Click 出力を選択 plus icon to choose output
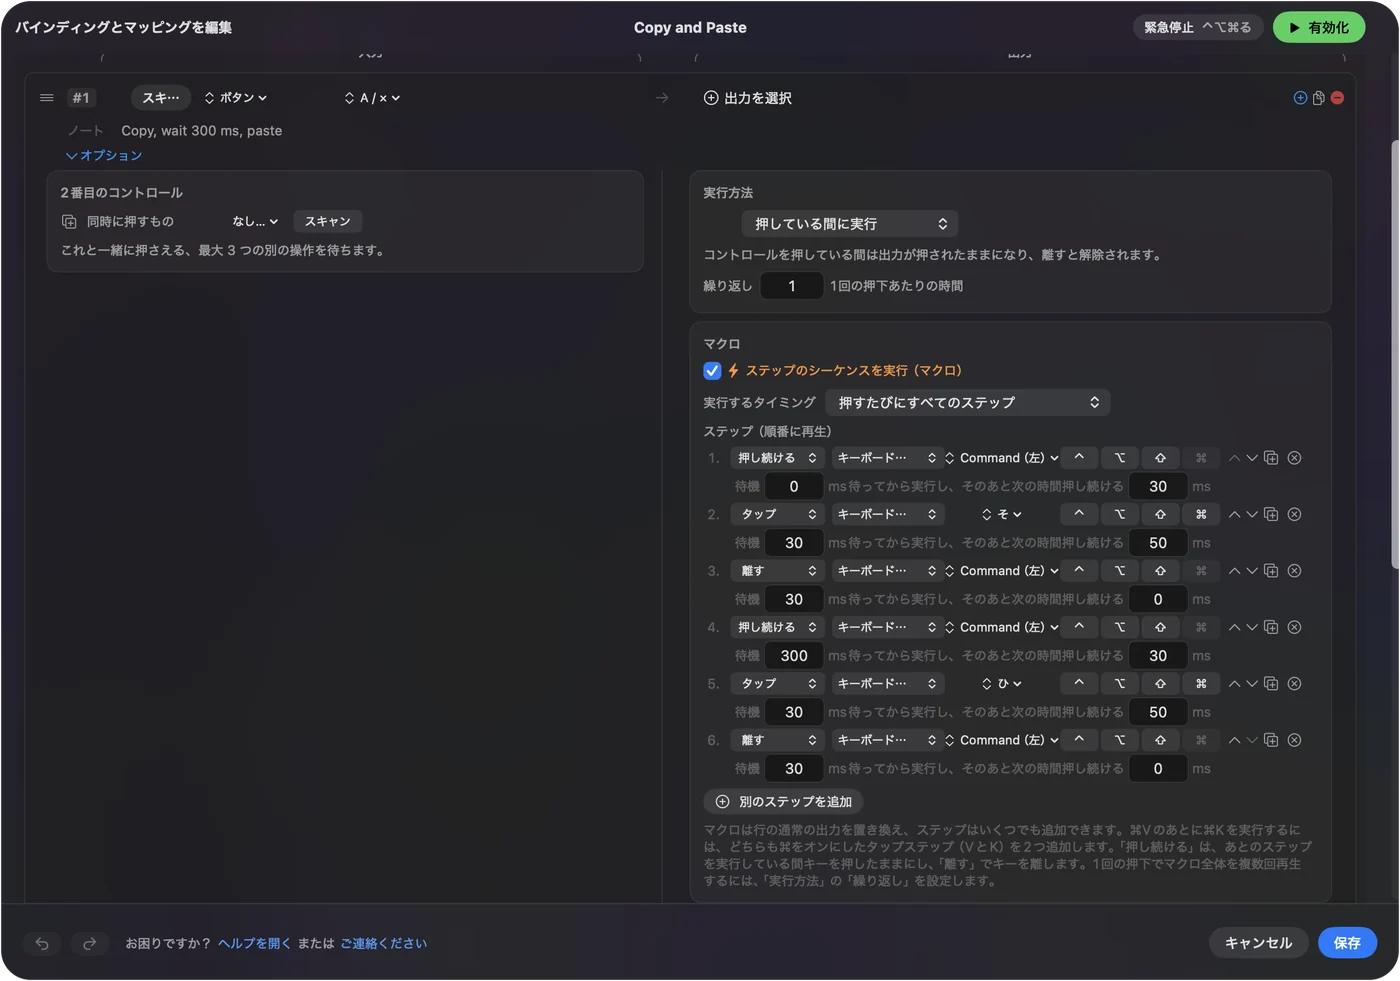The height and width of the screenshot is (981, 1400). pyautogui.click(x=711, y=98)
